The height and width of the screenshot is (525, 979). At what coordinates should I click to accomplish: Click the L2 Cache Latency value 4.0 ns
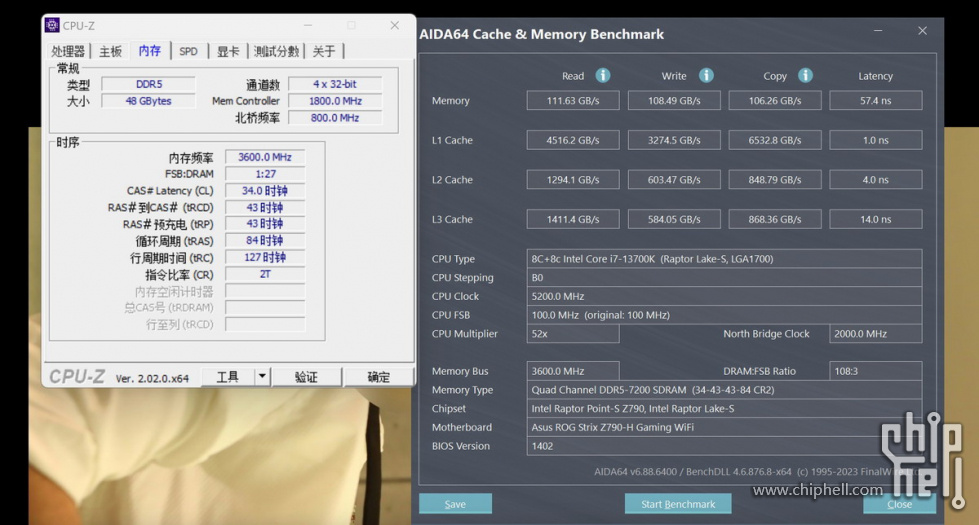[x=876, y=180]
